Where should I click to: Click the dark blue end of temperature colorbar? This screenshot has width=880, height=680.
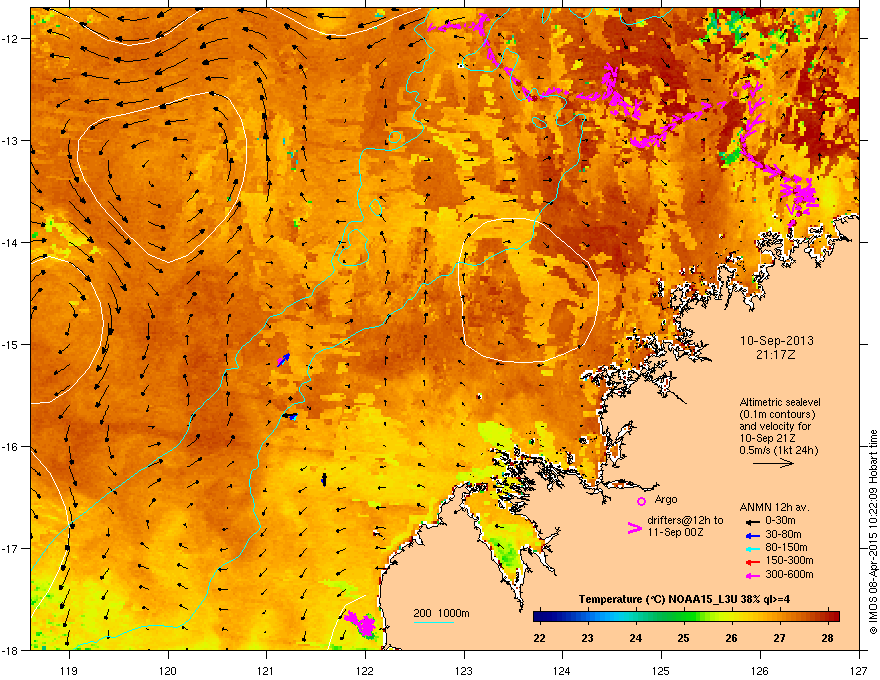(540, 617)
